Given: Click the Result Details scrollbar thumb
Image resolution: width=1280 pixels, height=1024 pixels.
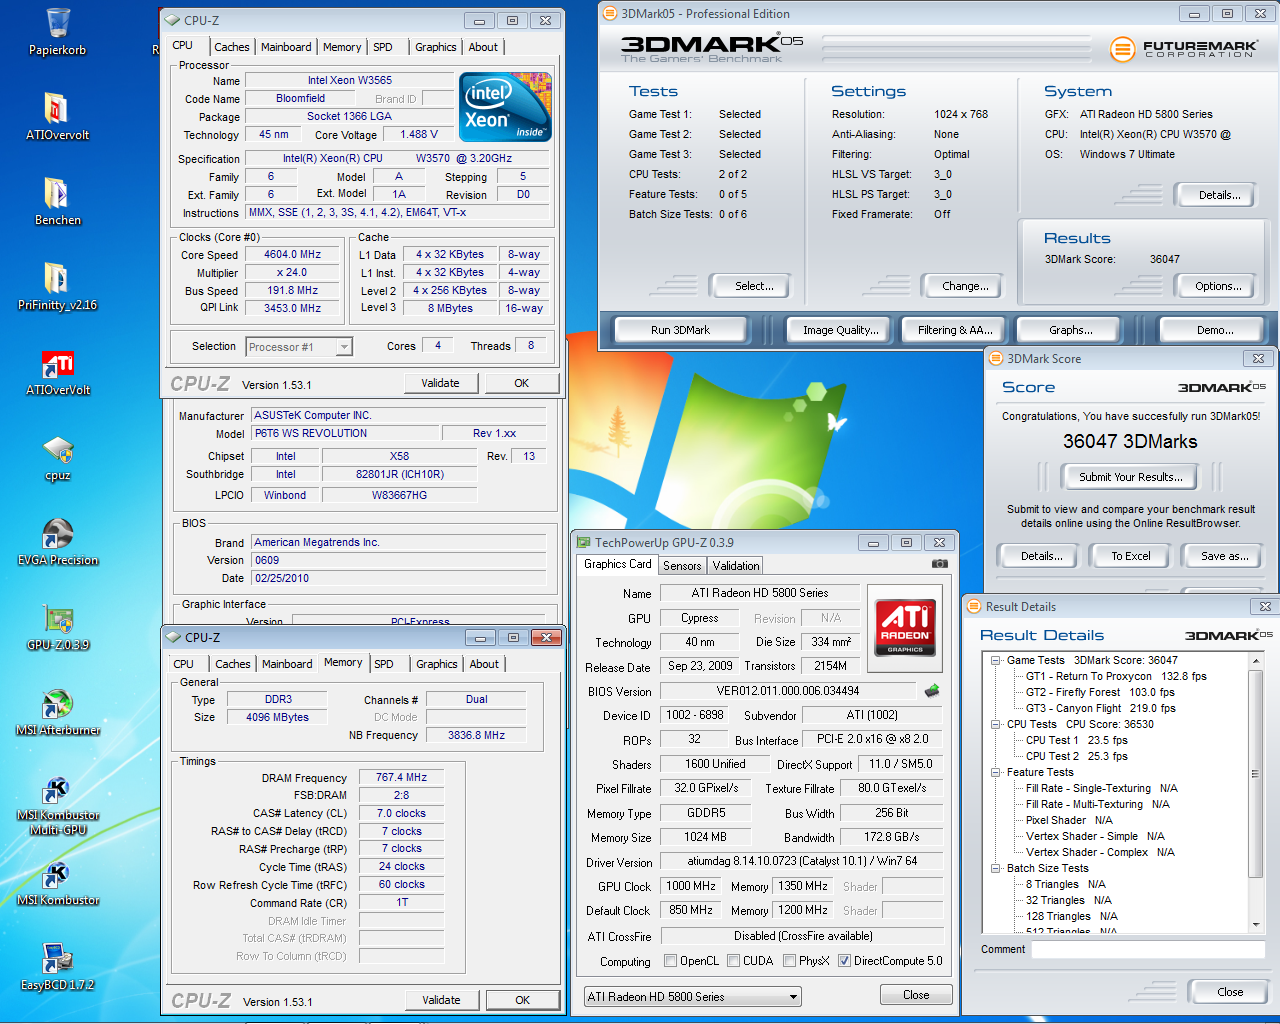Looking at the screenshot, I should pos(1256,774).
